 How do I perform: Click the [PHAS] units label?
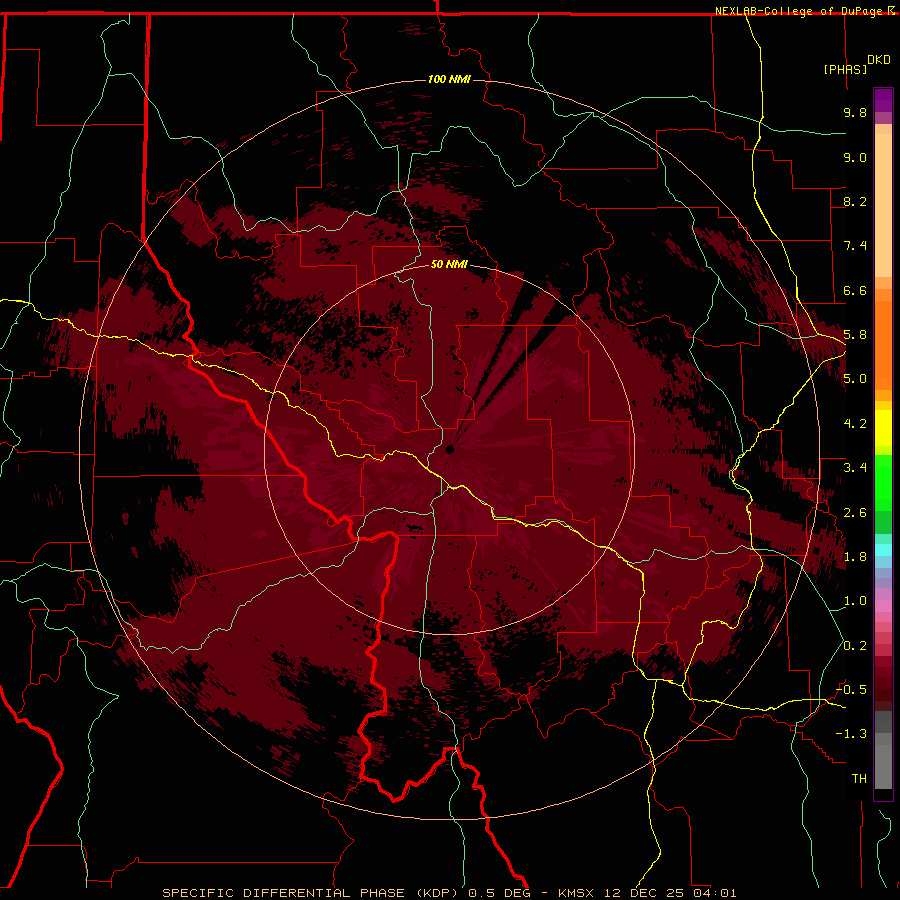(x=845, y=69)
